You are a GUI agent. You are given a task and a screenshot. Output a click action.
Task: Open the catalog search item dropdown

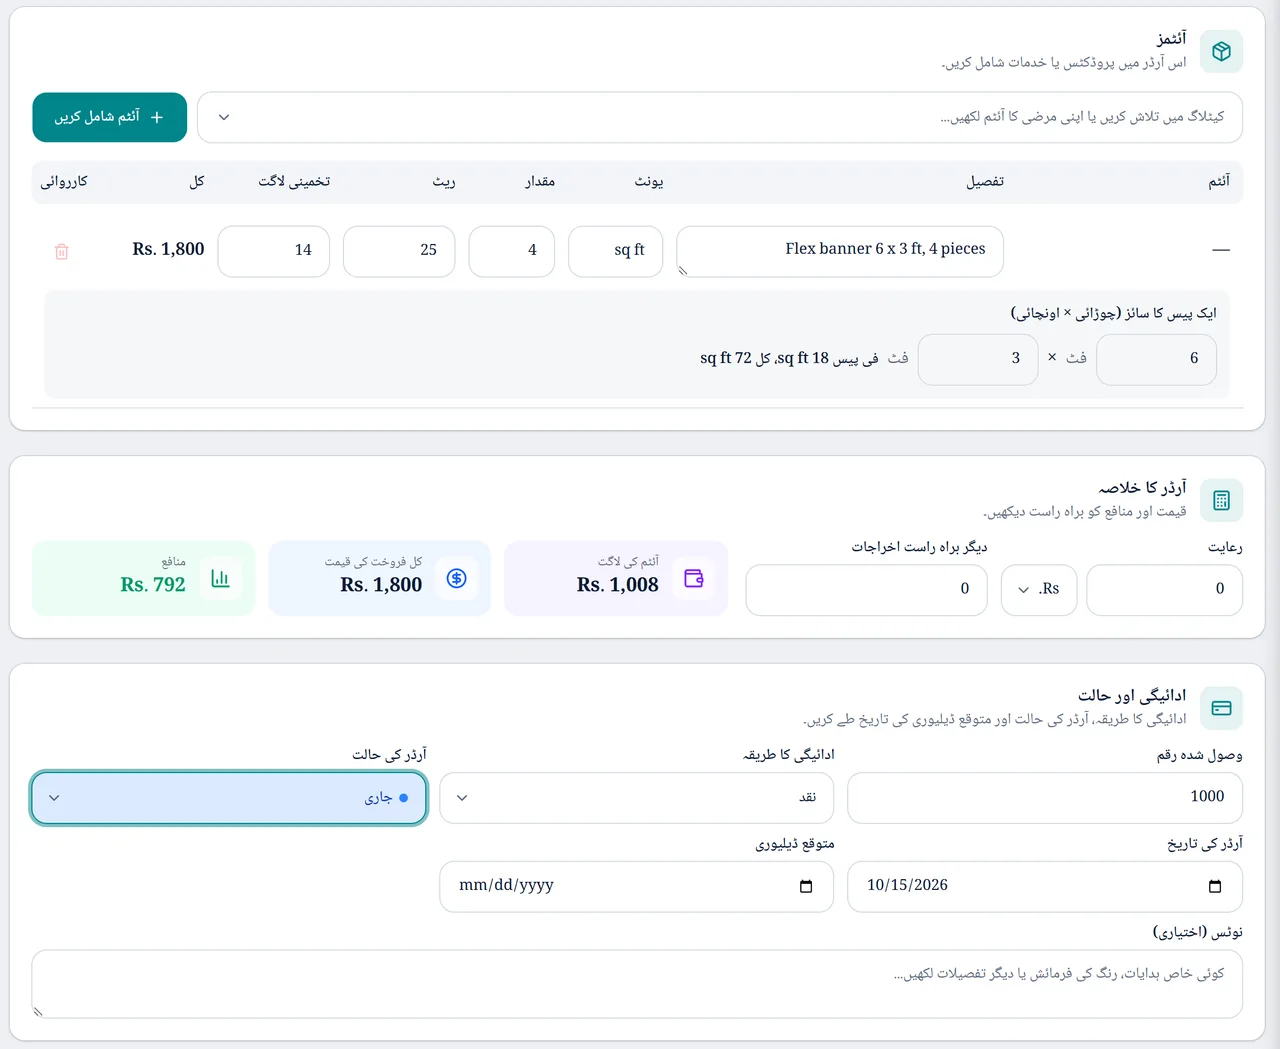coord(720,118)
